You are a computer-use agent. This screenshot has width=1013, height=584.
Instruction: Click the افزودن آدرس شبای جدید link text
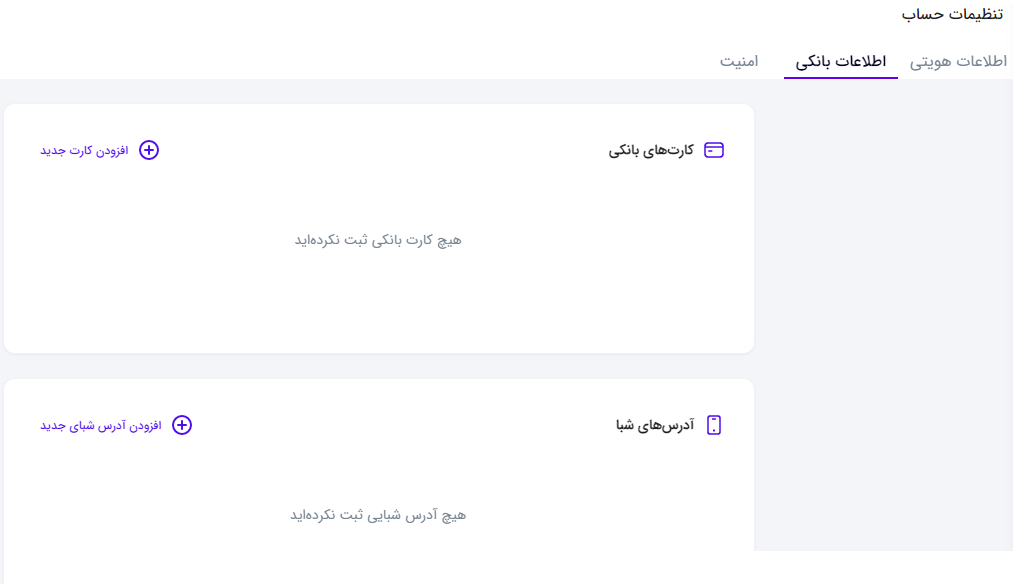101,426
